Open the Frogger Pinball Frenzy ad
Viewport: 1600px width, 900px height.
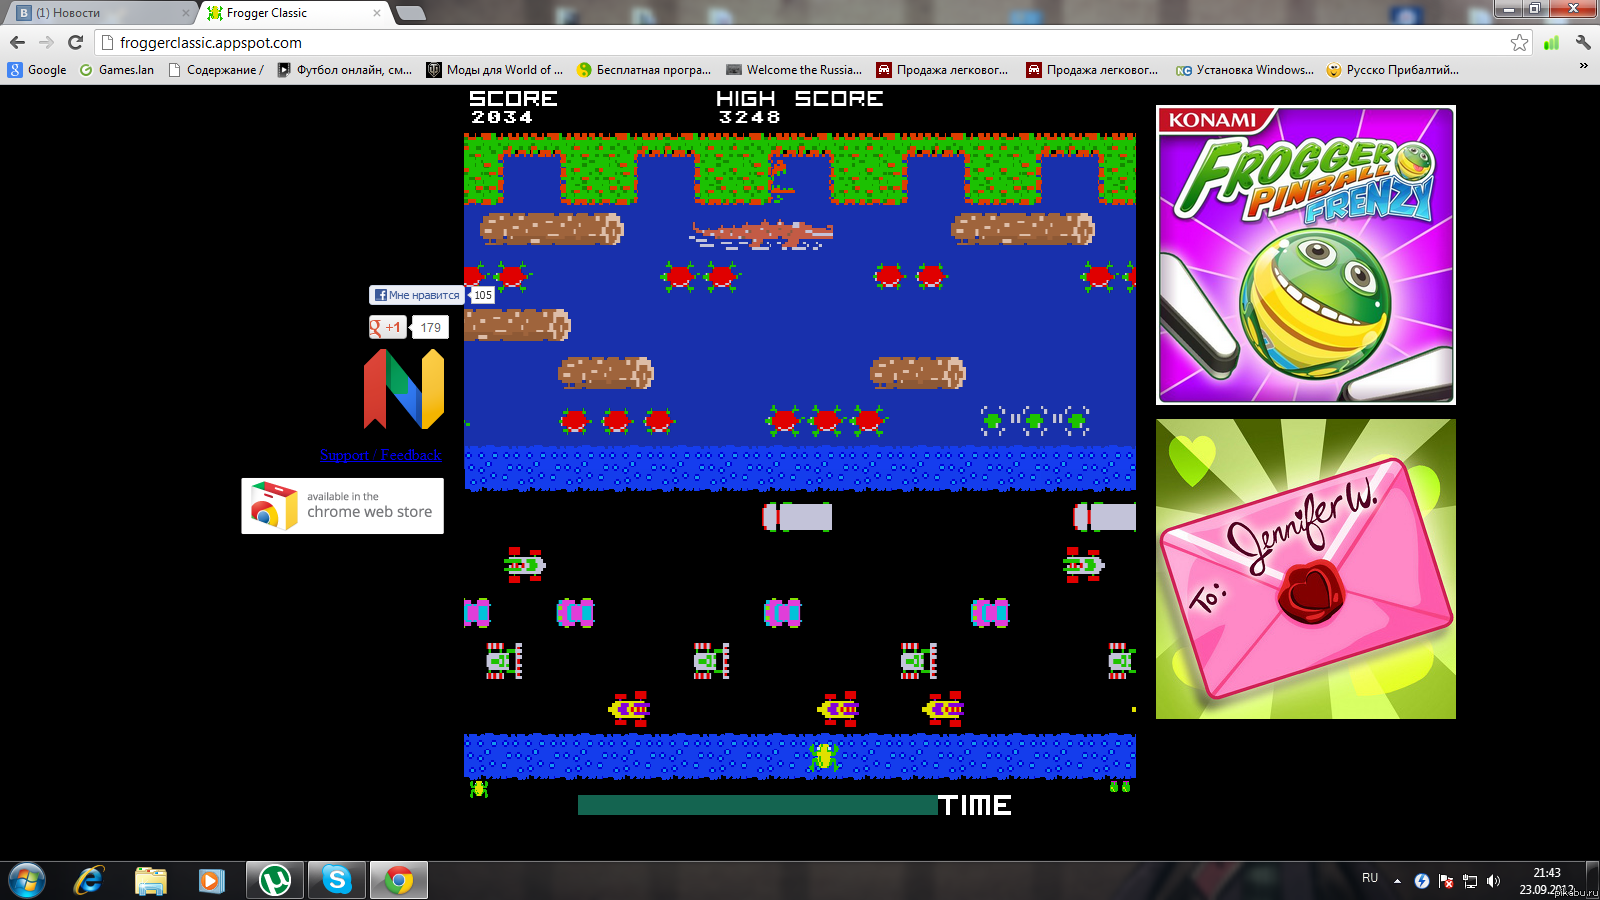click(x=1305, y=255)
